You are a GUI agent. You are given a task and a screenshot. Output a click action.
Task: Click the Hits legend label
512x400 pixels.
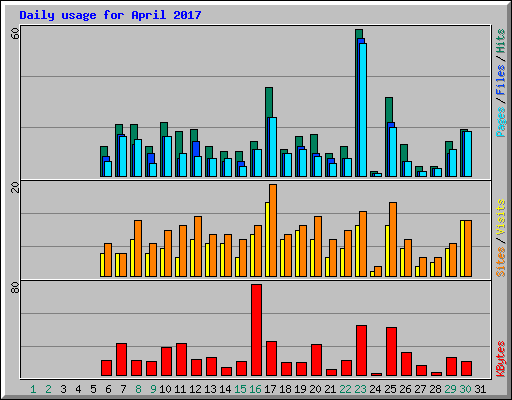500,41
